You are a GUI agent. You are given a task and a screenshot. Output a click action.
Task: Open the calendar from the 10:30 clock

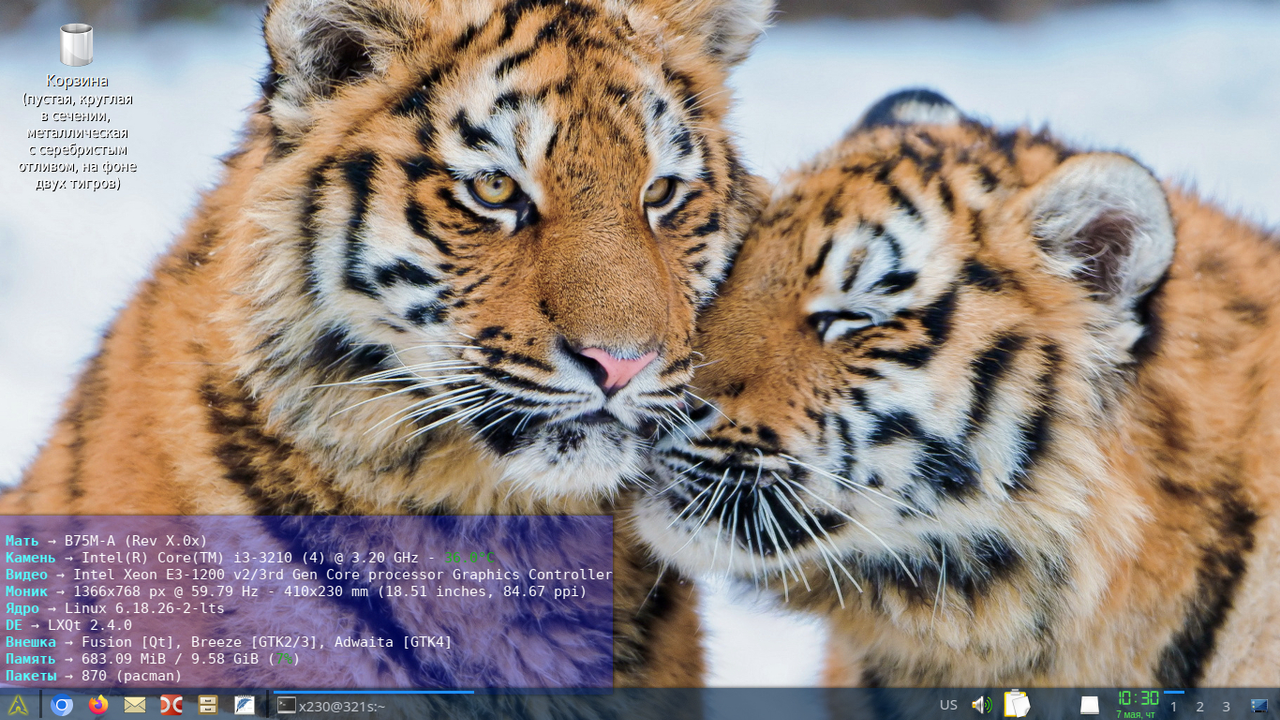point(1138,704)
